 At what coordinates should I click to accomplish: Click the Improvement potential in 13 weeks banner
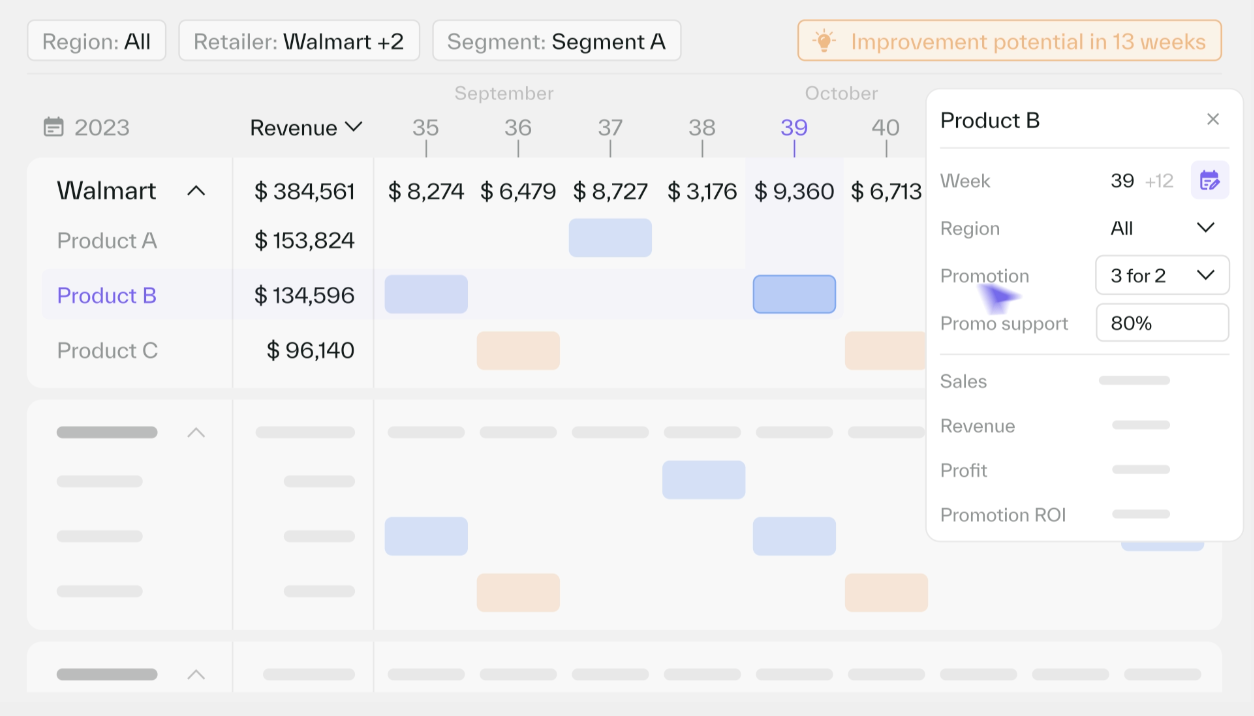click(x=1008, y=41)
